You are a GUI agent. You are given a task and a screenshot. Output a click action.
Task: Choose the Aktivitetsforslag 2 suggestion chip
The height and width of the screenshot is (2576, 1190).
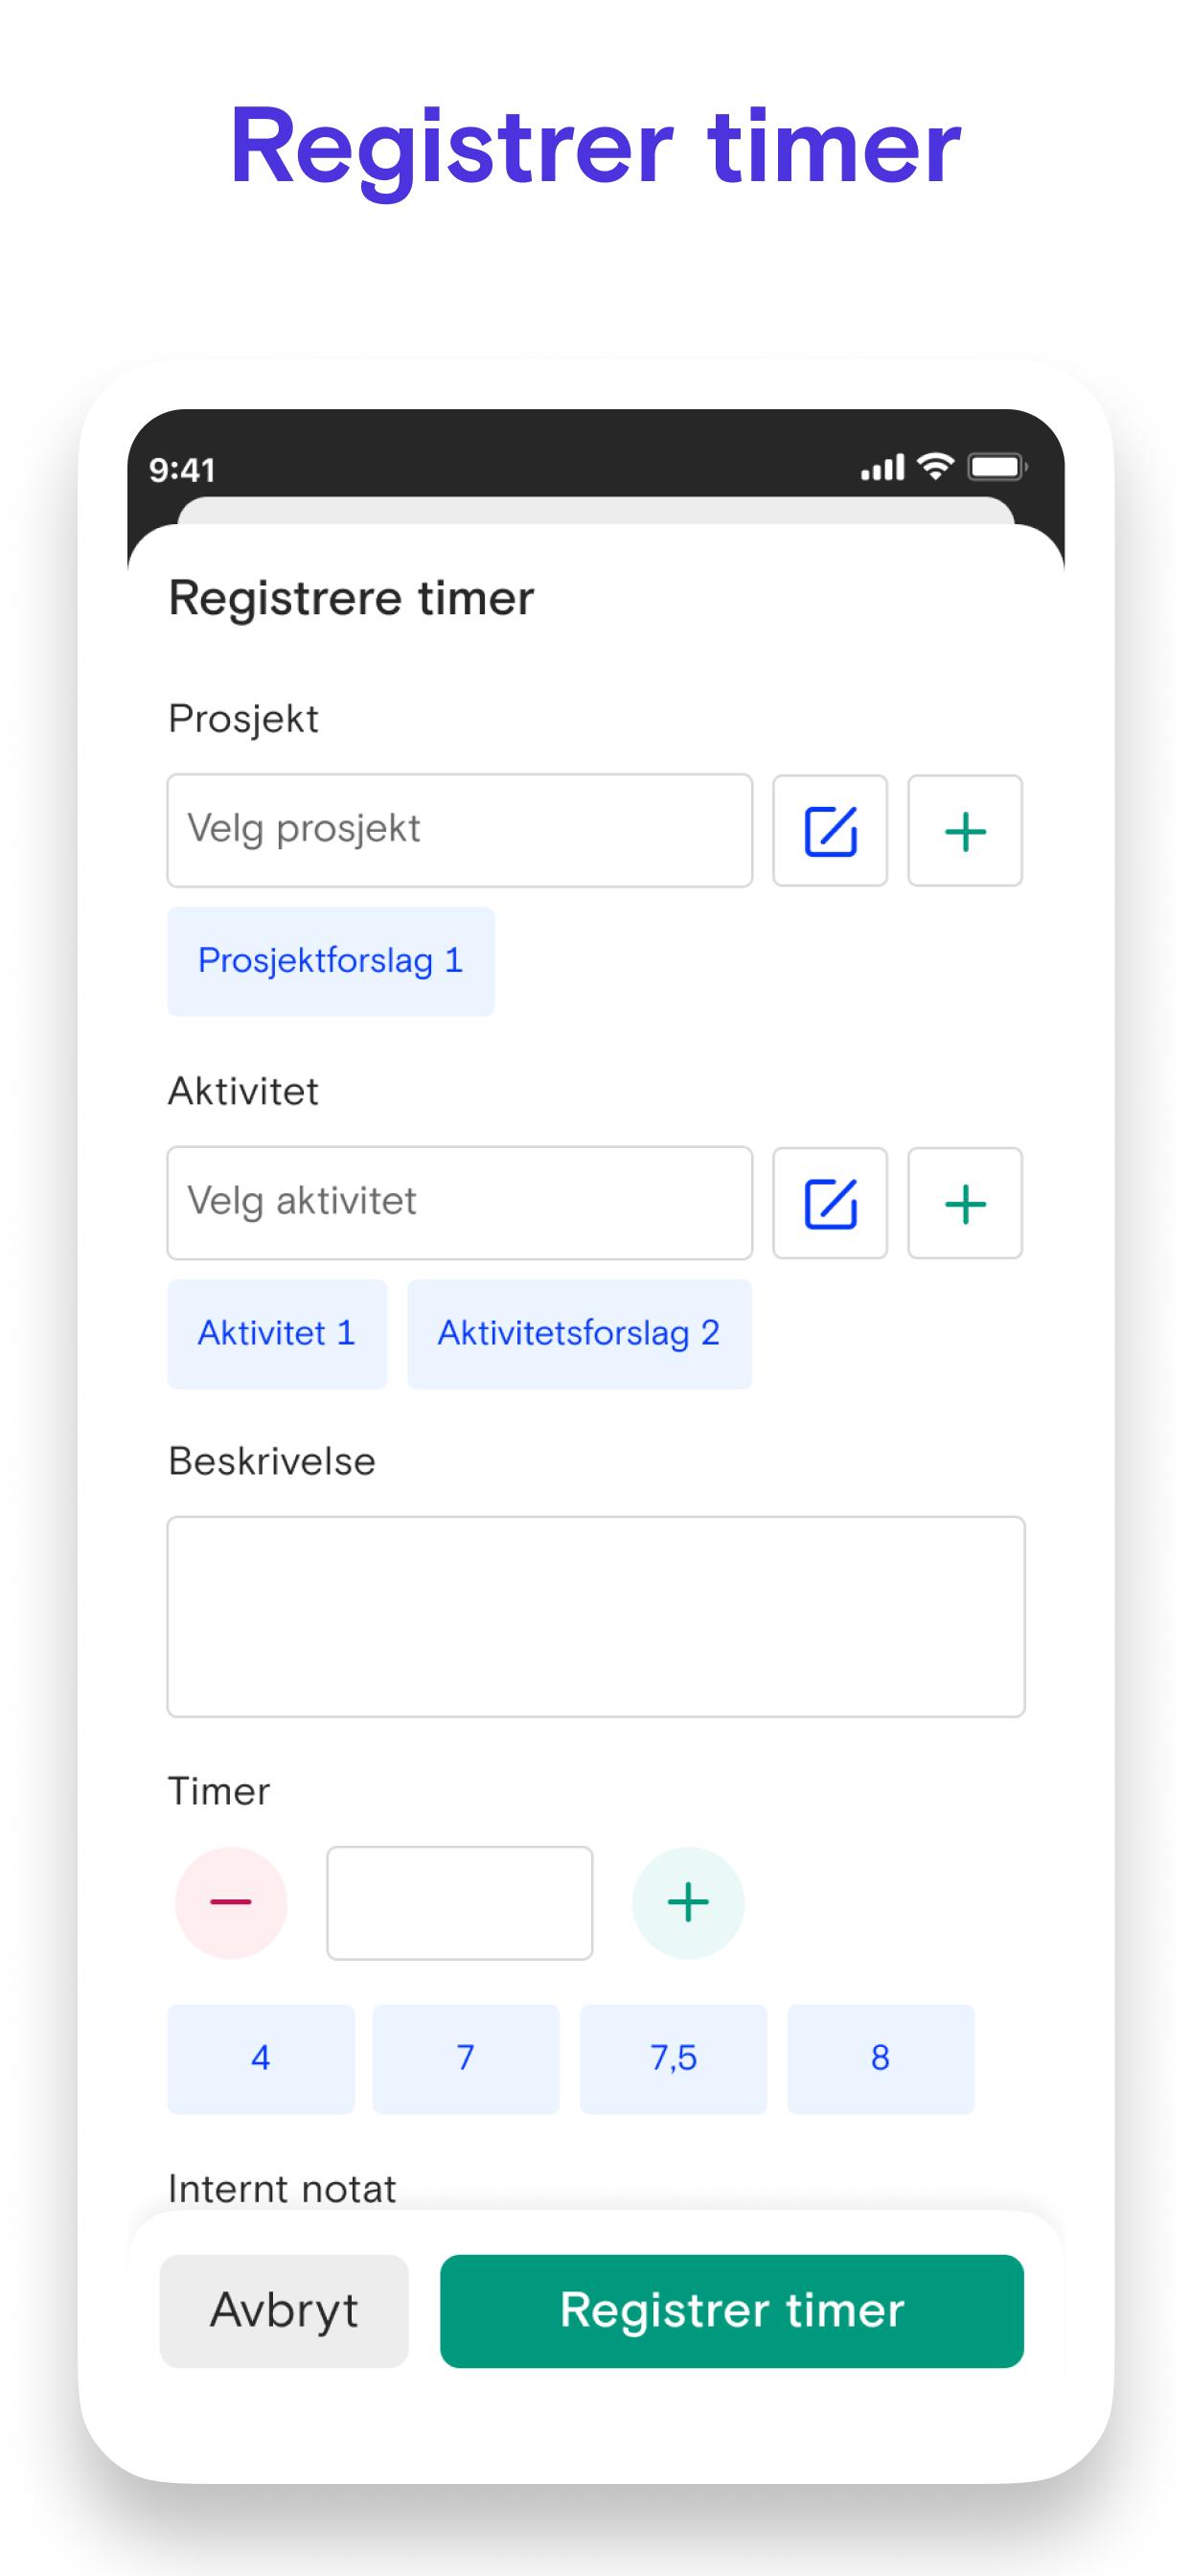[579, 1334]
